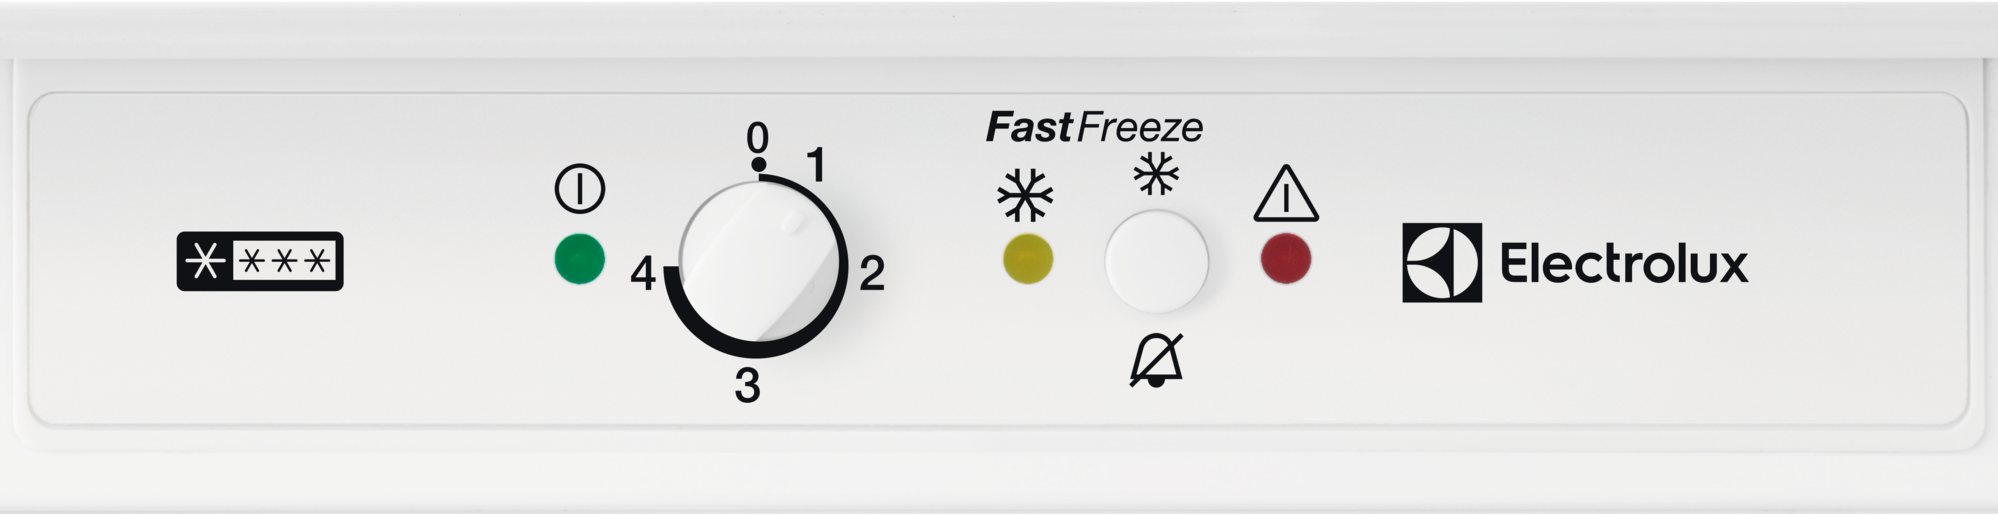Turn the white temperature knob
Viewport: 1998px width, 515px height.
[760, 264]
